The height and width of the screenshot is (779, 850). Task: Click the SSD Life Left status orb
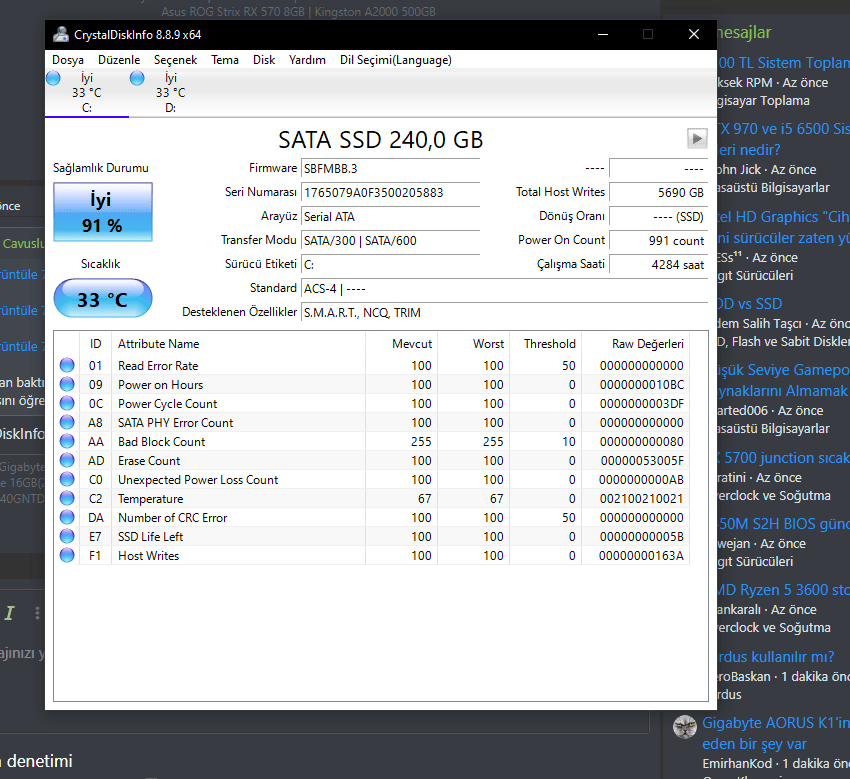(x=67, y=537)
